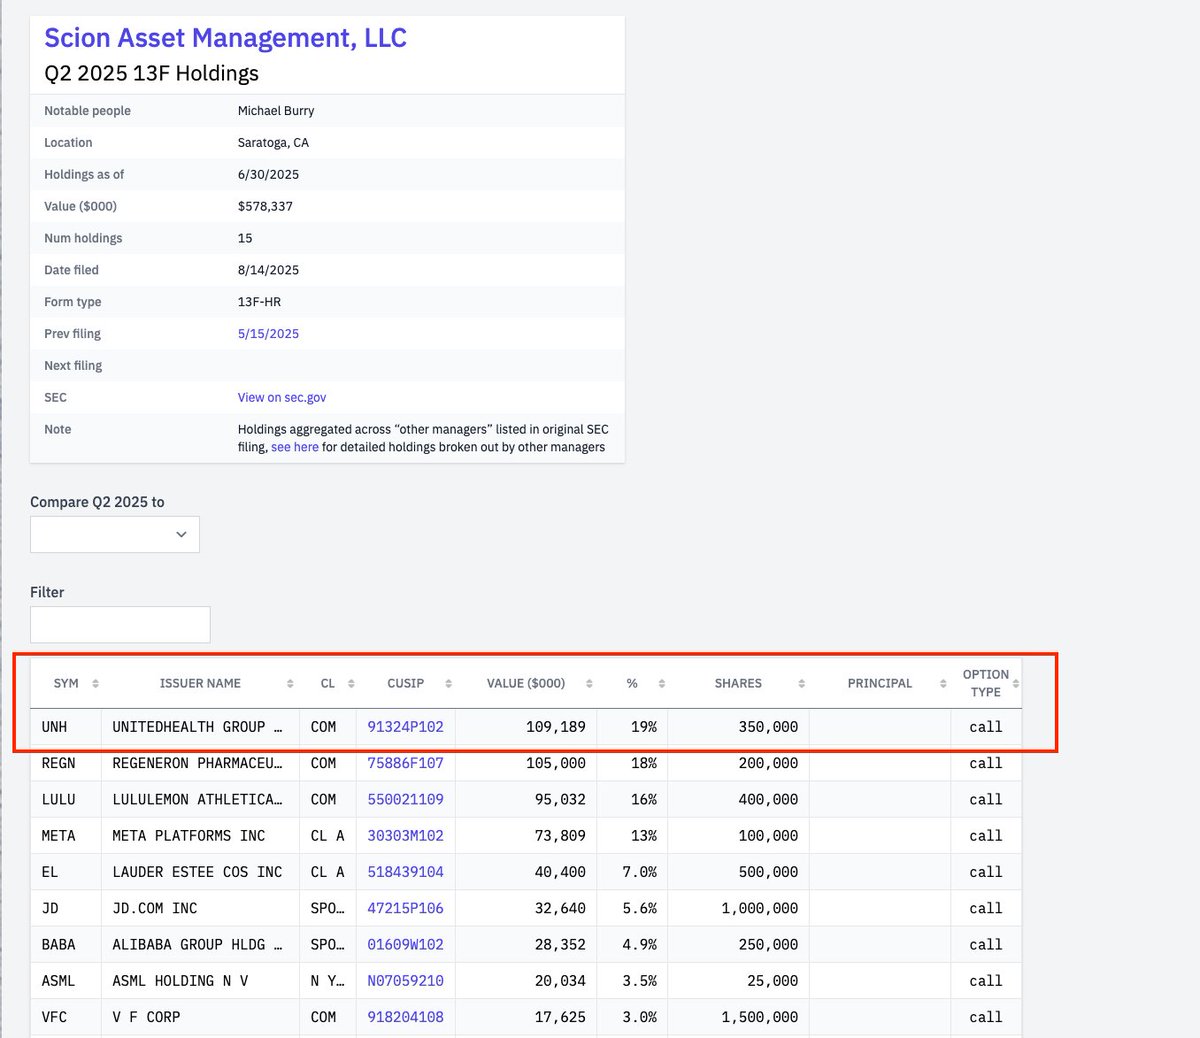Click the 1,500,000 shares cell
Viewport: 1200px width, 1038px height.
738,1017
